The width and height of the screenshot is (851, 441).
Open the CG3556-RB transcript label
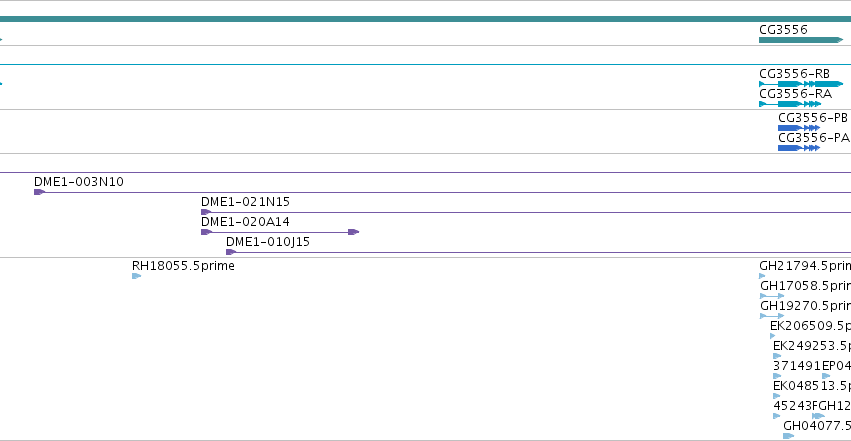pos(794,73)
